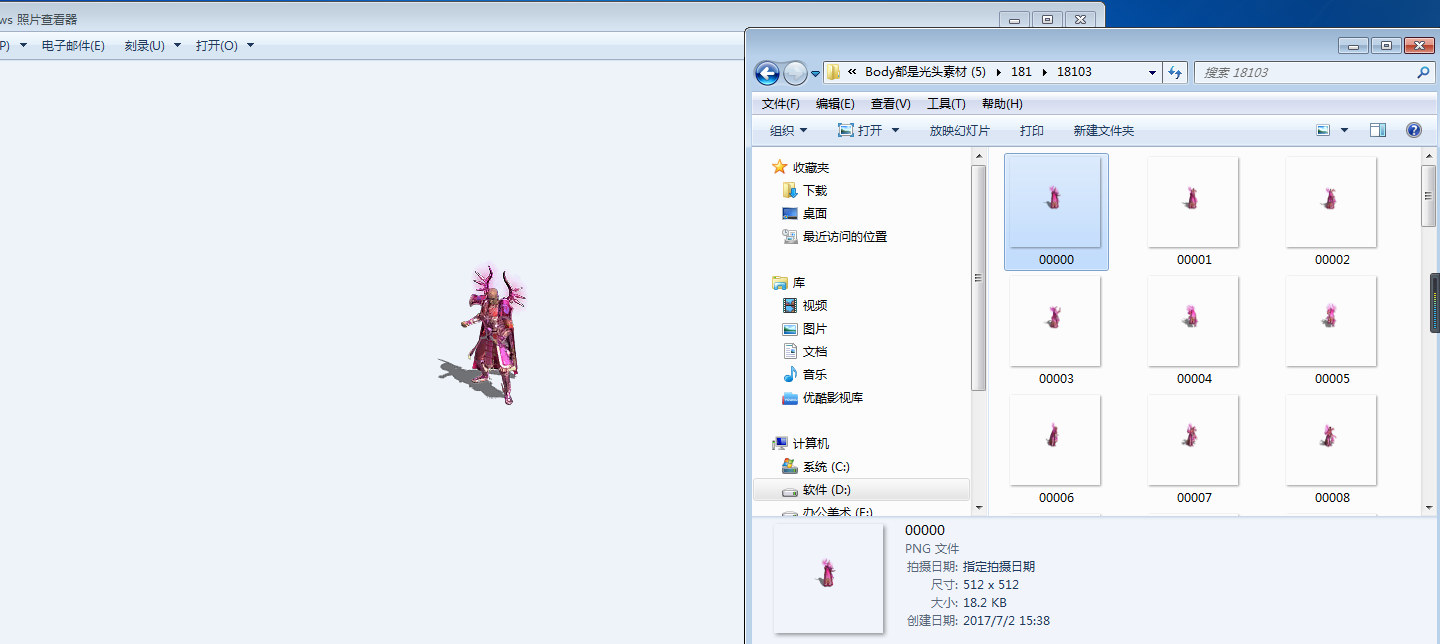Open 打开(O) dropdown in Photo Viewer
This screenshot has width=1440, height=644.
click(x=225, y=45)
